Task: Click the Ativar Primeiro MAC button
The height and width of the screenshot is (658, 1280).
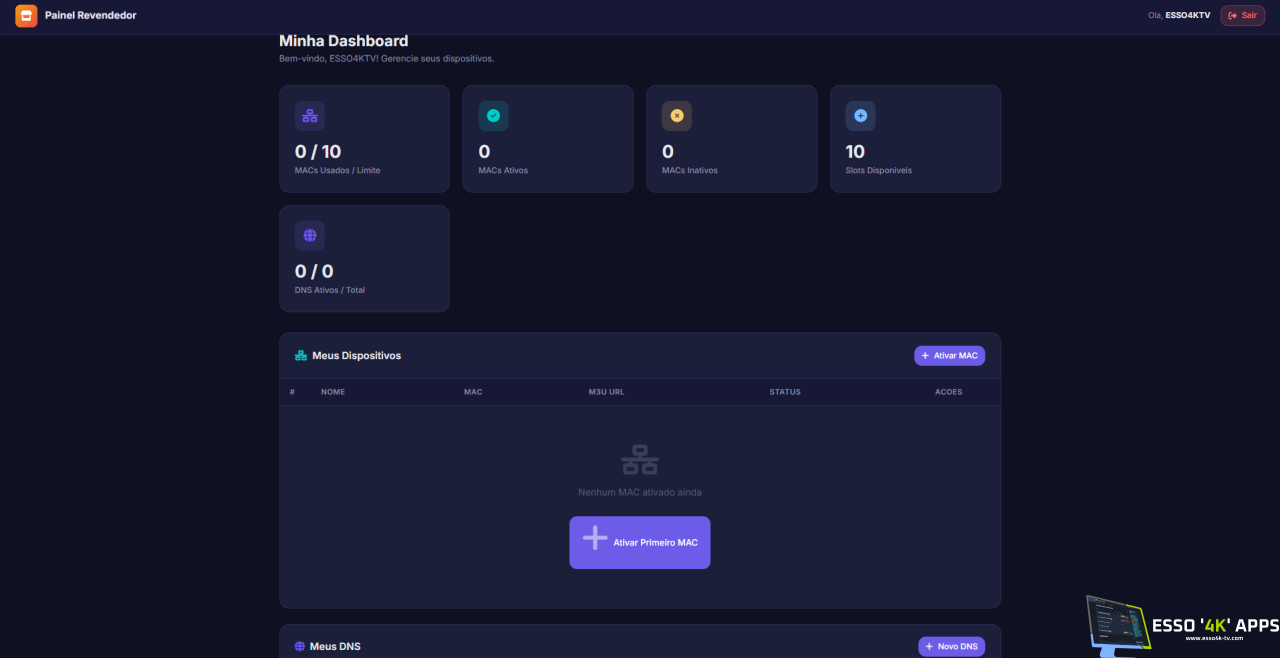Action: pos(640,542)
